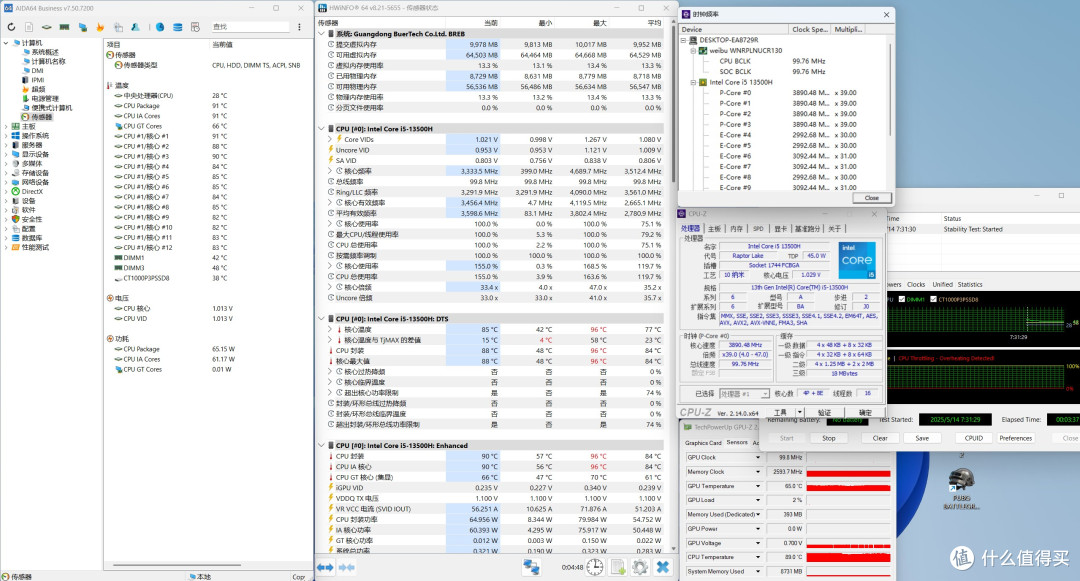This screenshot has height=581, width=1080.
Task: Click HWiNFO network computers icon
Action: coord(531,567)
